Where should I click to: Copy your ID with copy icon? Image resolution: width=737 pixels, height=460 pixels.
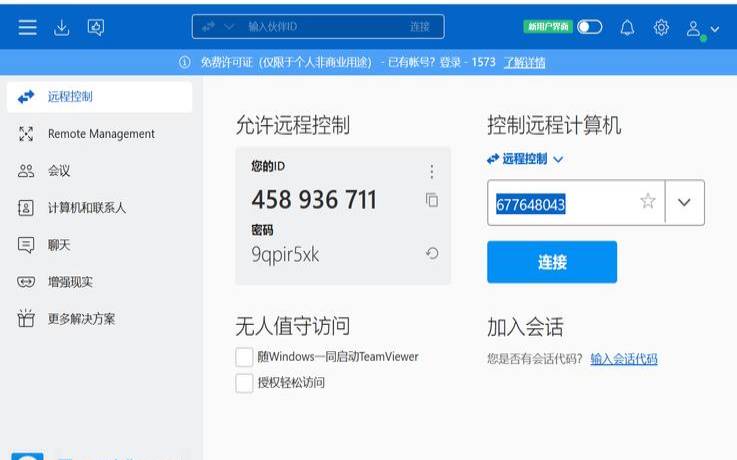click(x=432, y=200)
